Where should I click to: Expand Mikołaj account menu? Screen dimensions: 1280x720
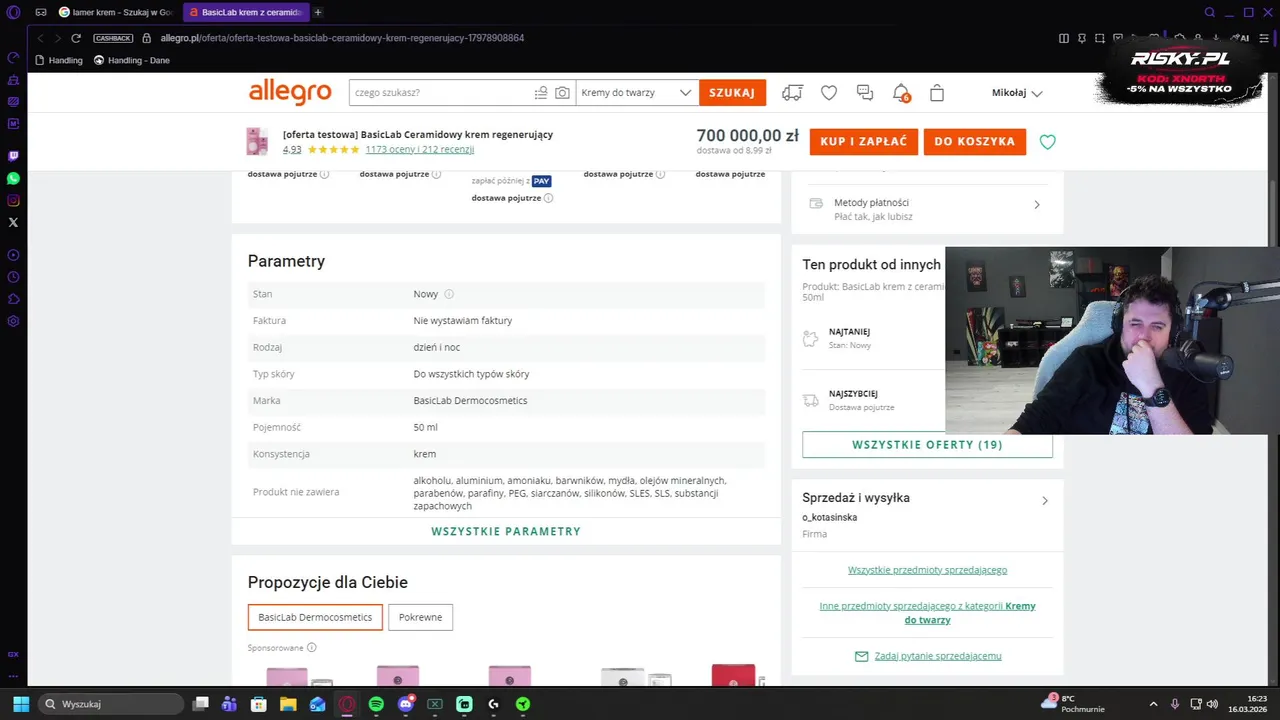[x=1017, y=93]
